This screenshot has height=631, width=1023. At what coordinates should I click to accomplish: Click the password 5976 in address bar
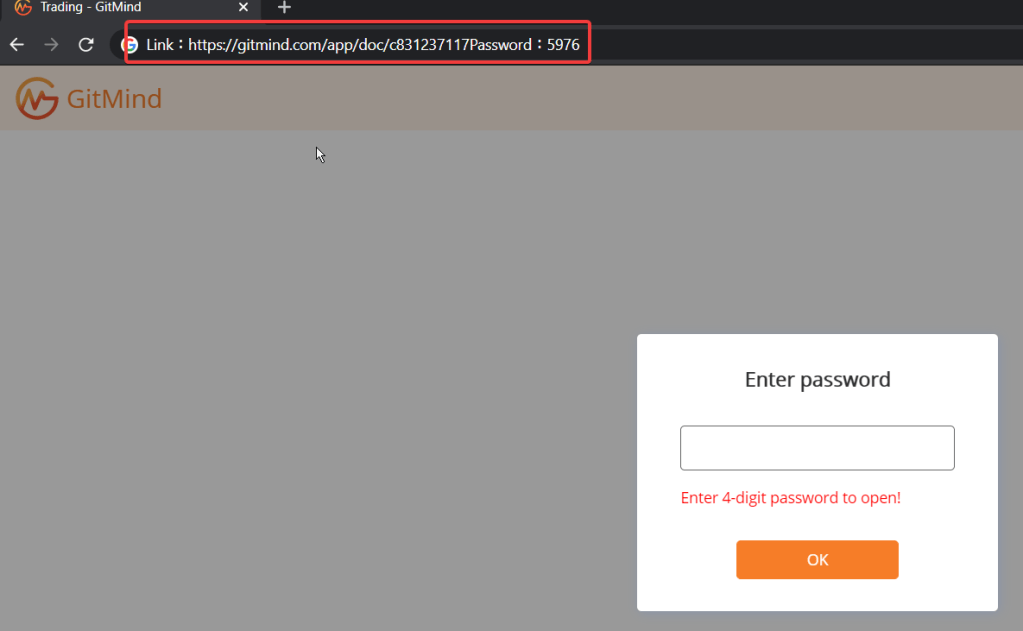tap(563, 44)
